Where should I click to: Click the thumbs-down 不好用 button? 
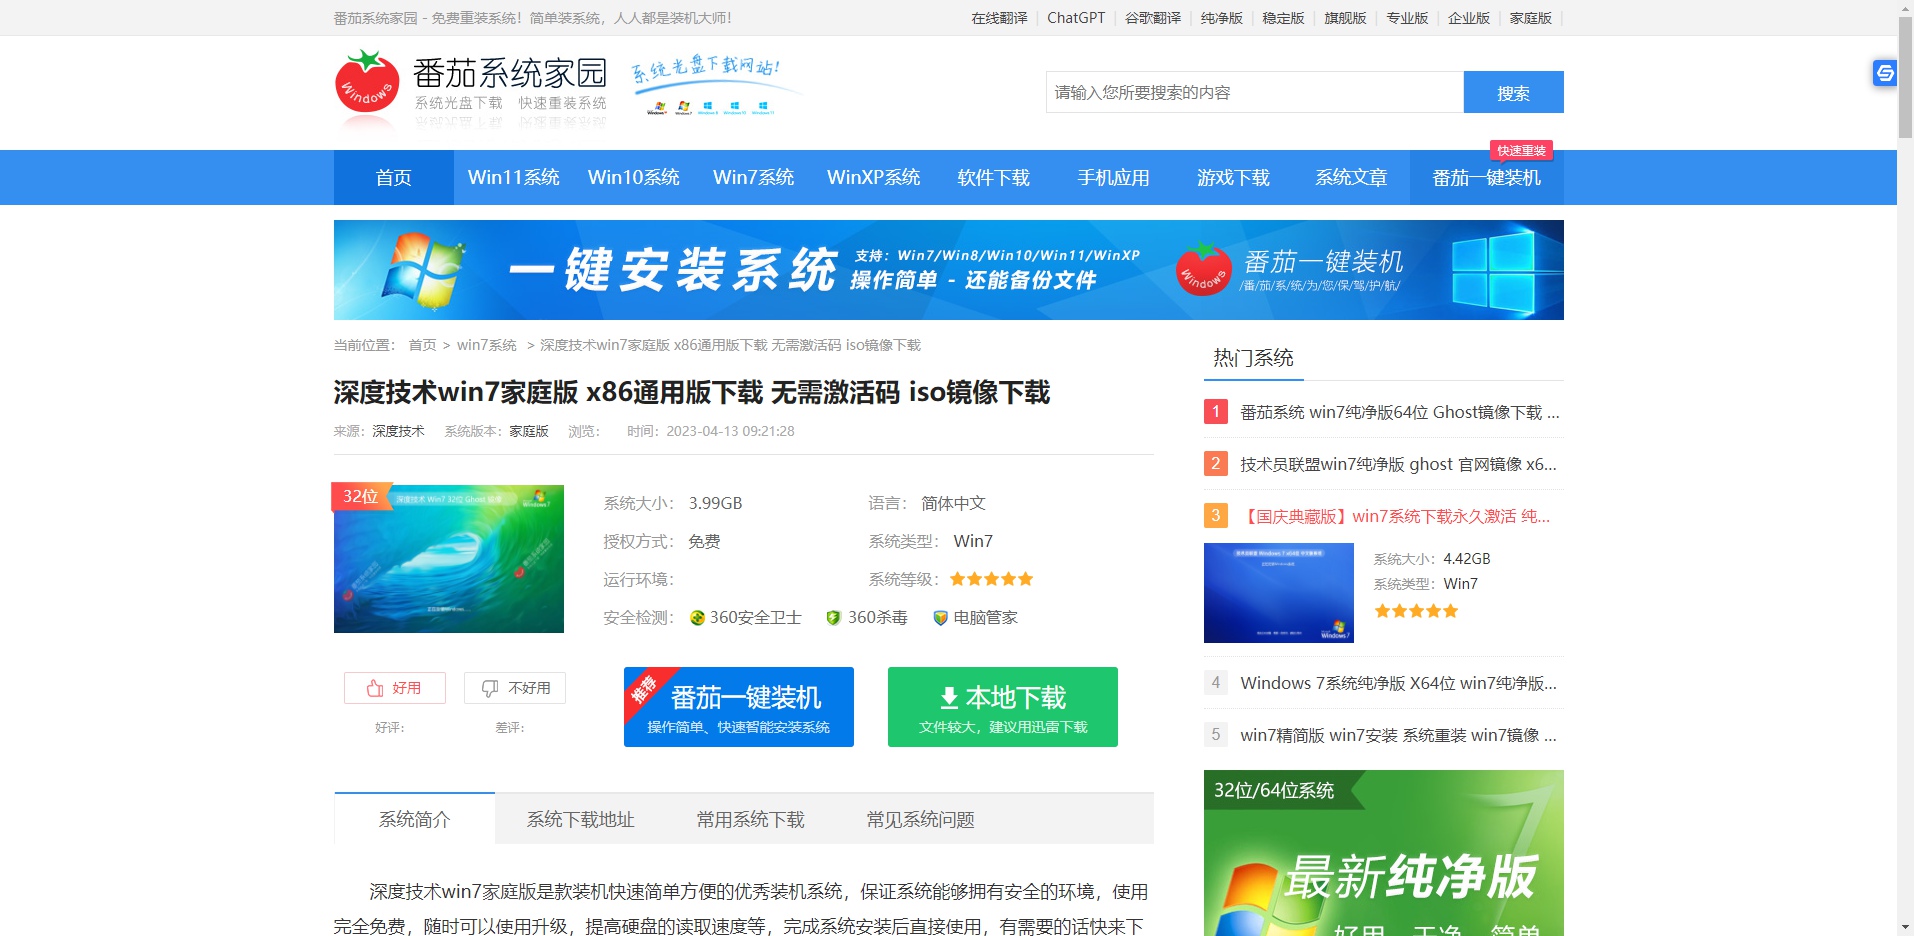pyautogui.click(x=515, y=688)
